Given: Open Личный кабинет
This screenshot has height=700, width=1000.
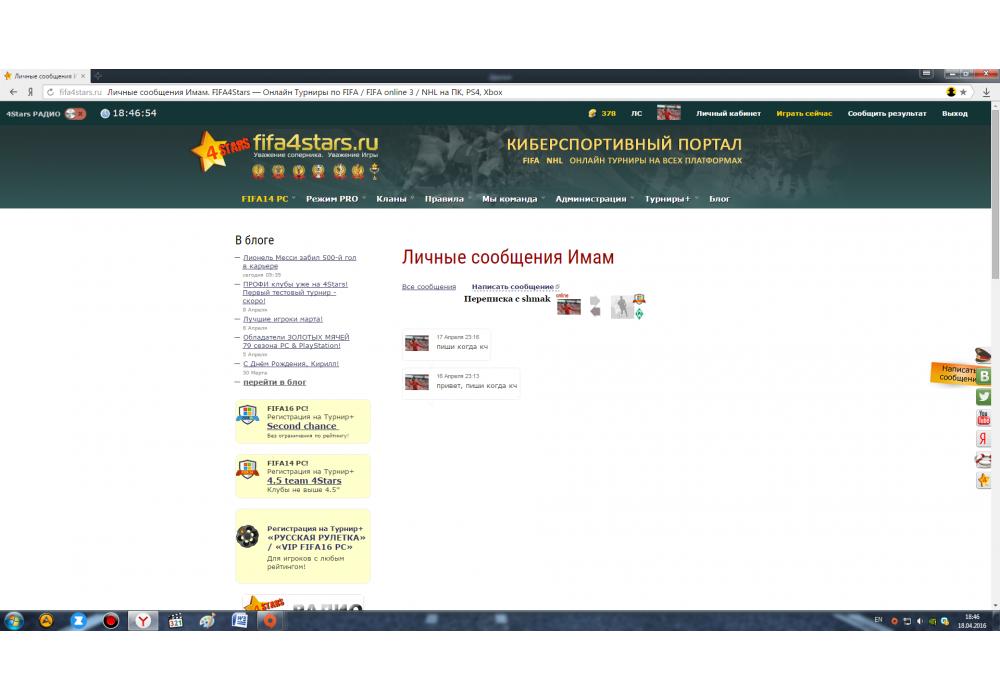Looking at the screenshot, I should pos(728,113).
